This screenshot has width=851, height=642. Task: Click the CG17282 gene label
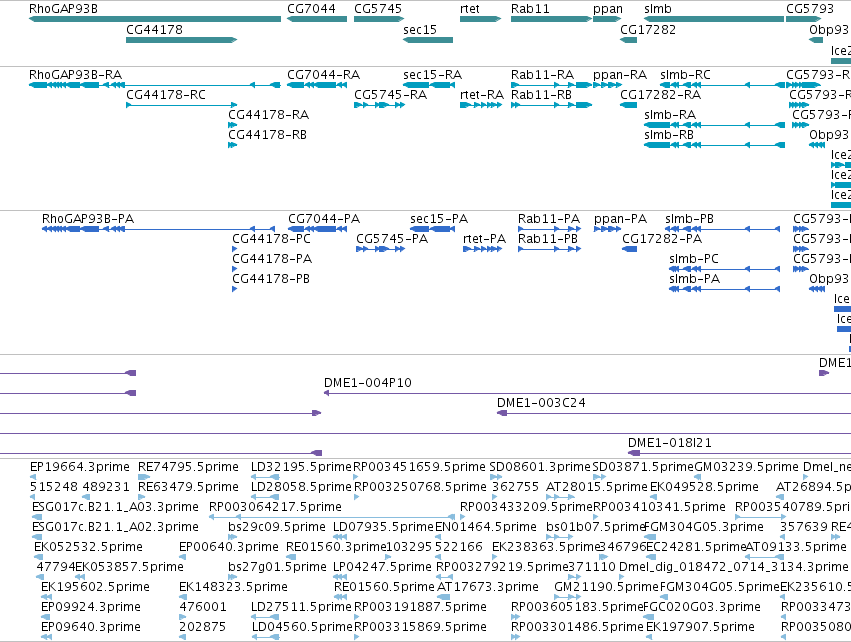648,29
